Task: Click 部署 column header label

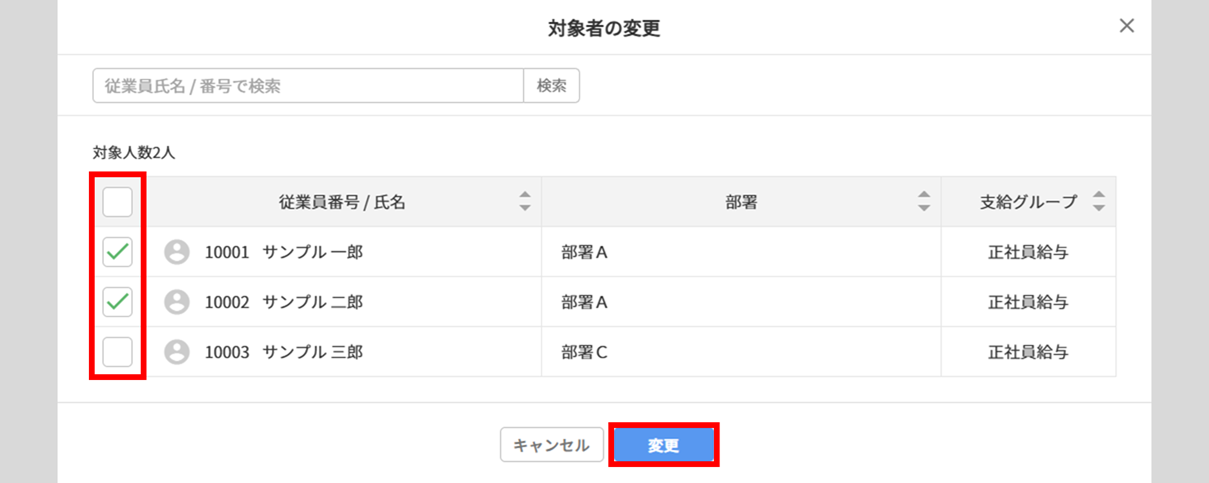Action: [741, 202]
